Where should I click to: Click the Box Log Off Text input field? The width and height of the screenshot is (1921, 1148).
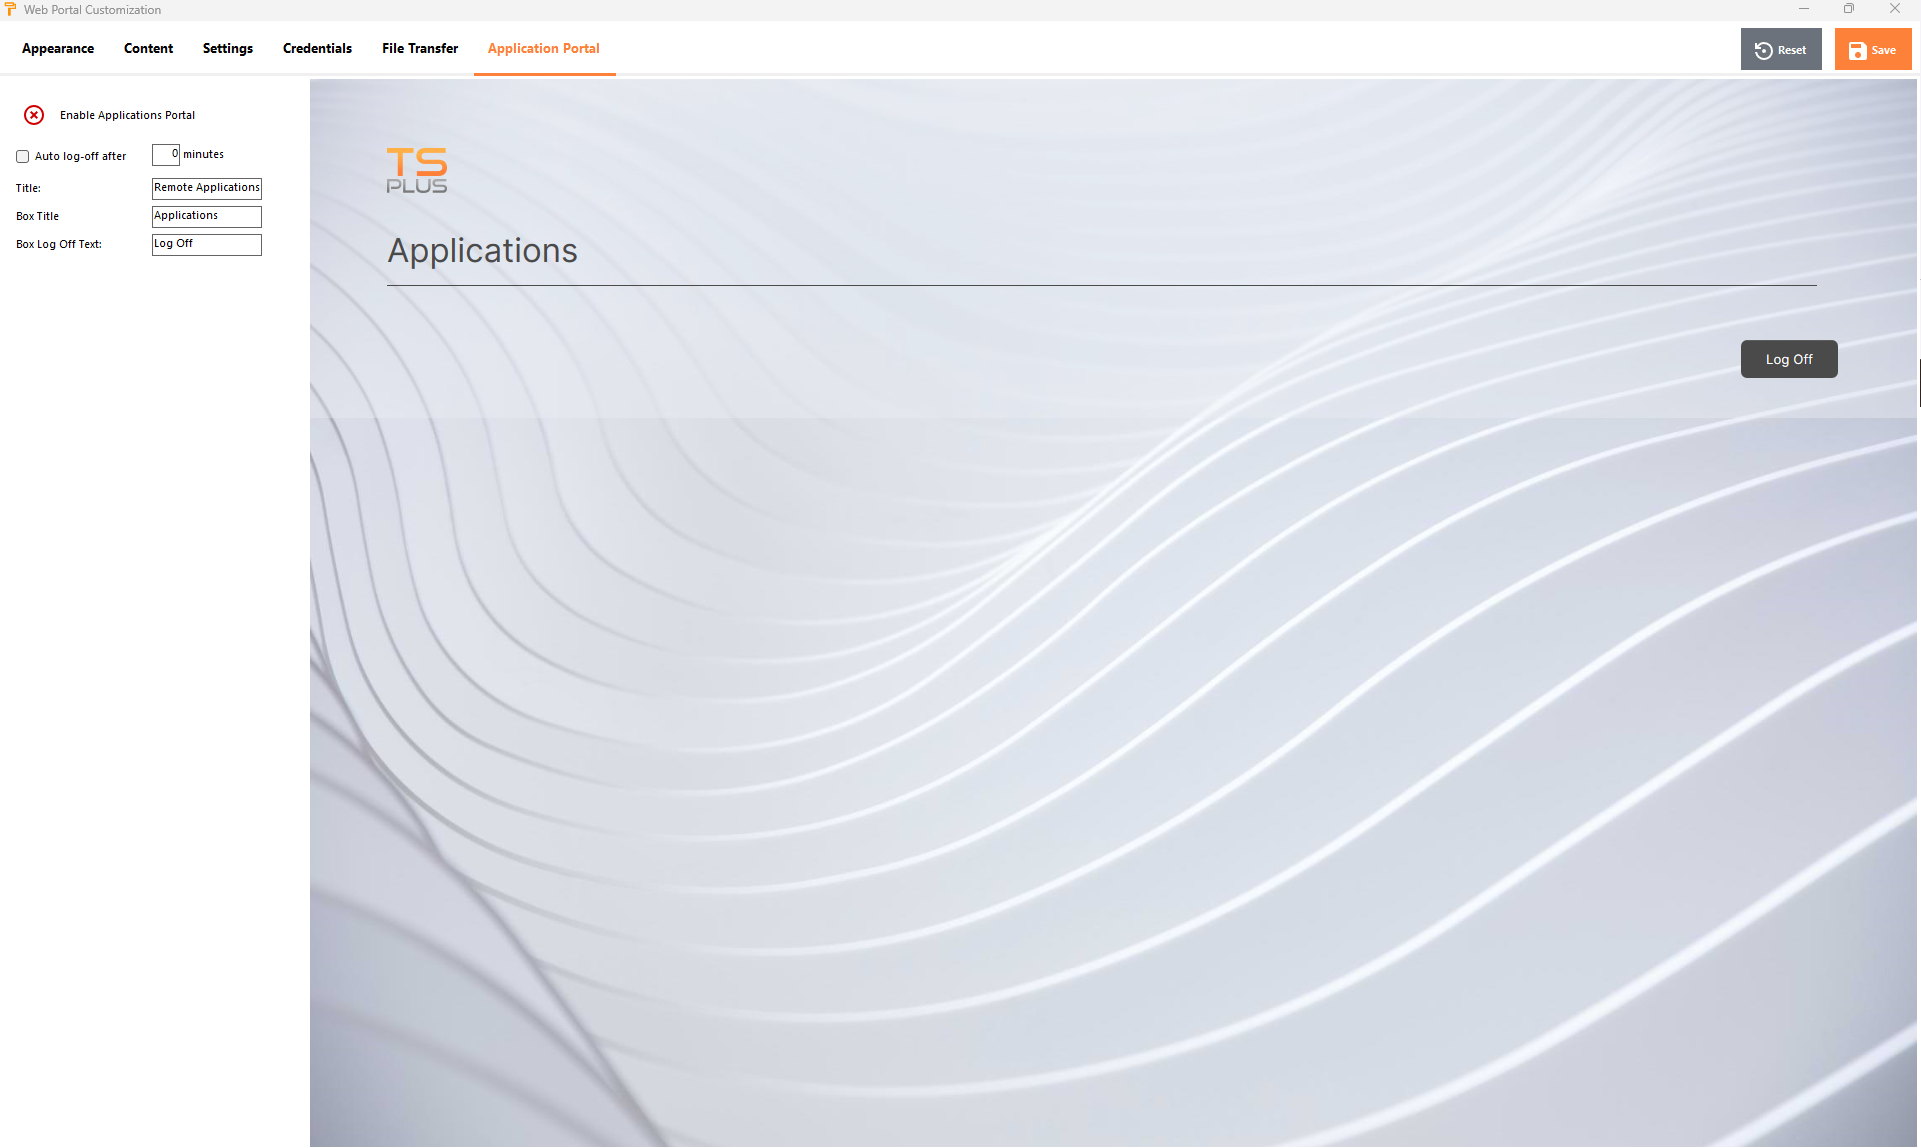(x=205, y=242)
